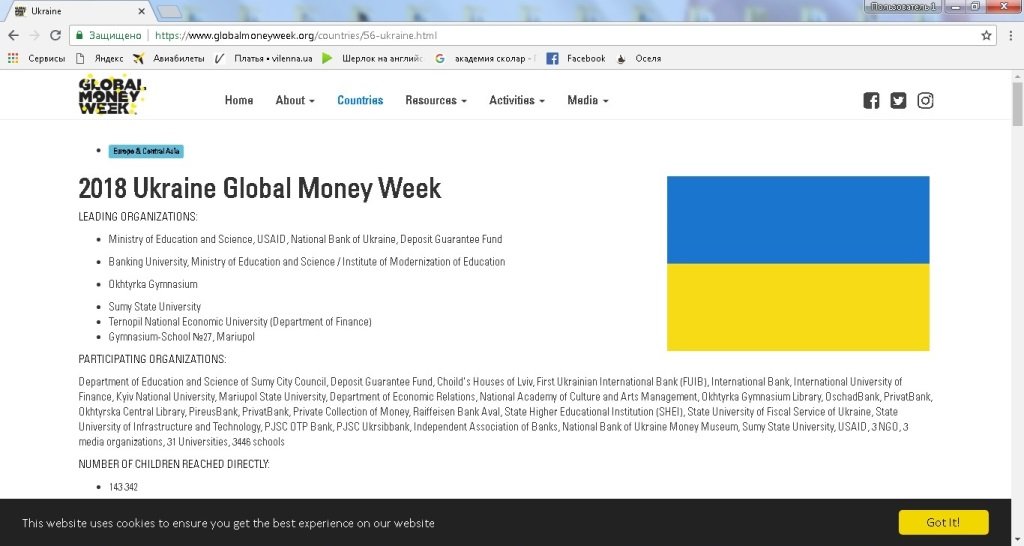Open the site's Twitter page icon
Screen dimensions: 1024x546
898,101
